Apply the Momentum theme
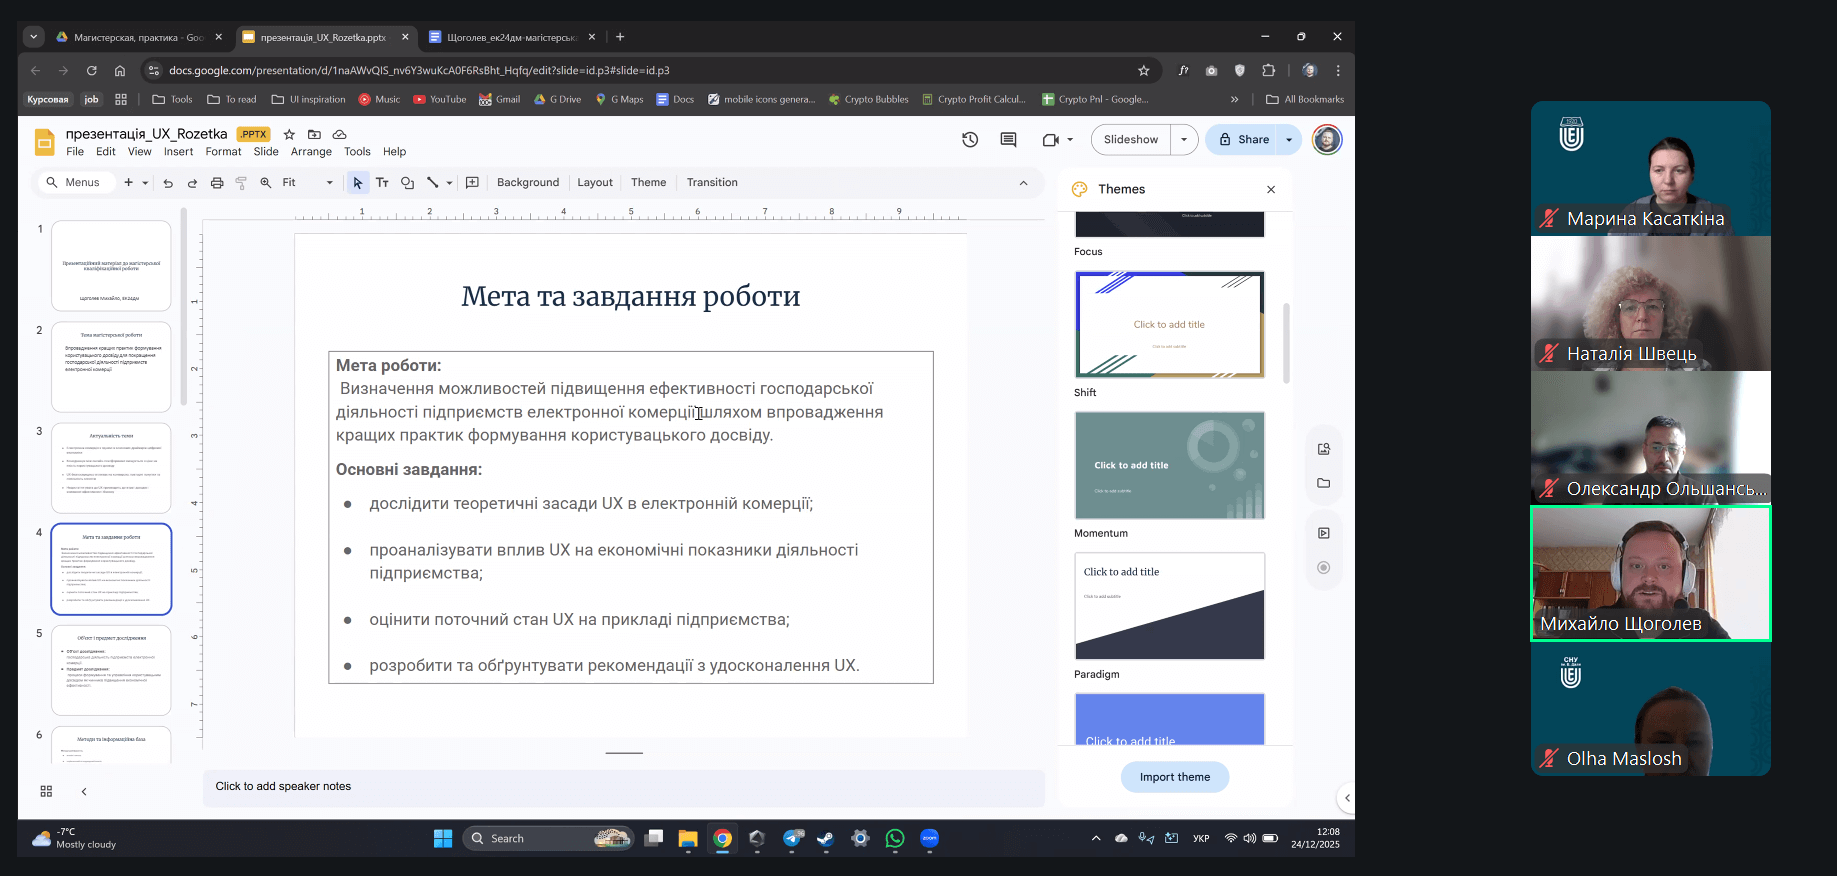 tap(1169, 465)
